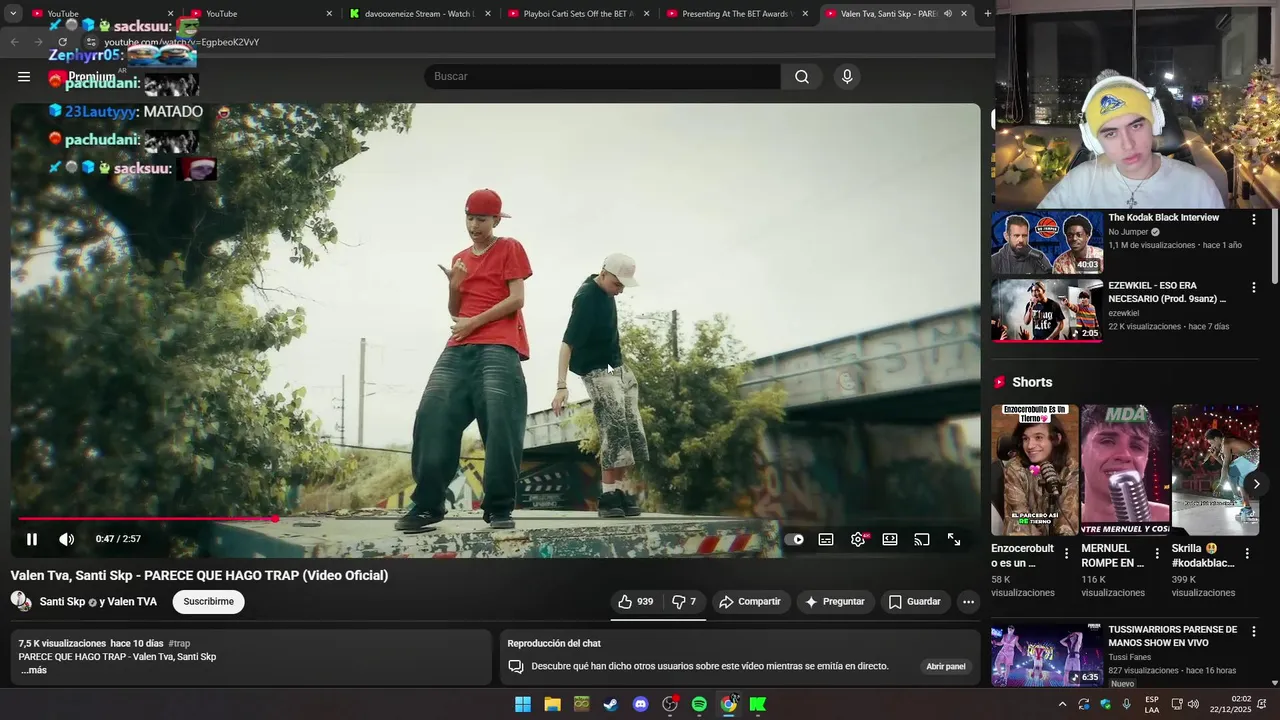The width and height of the screenshot is (1280, 720).
Task: Like the video with 939 likes
Action: 635,601
